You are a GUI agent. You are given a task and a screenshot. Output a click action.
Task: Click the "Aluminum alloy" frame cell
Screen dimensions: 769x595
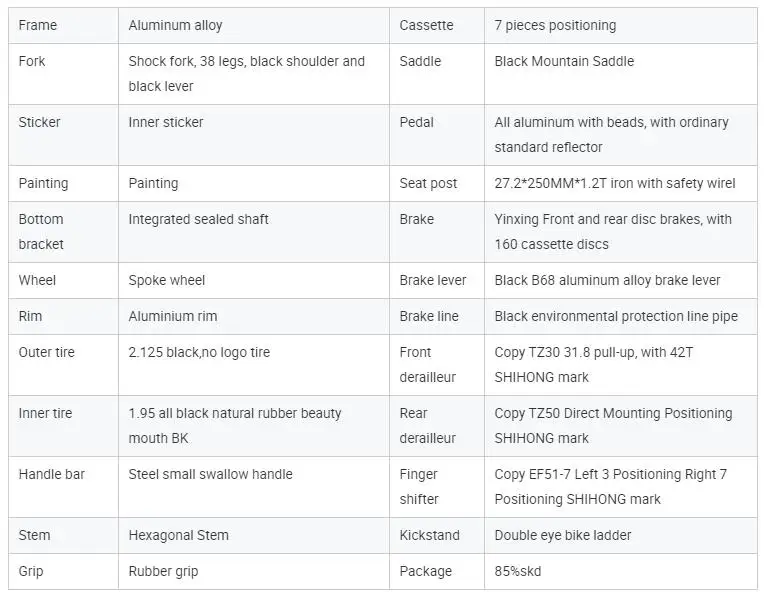click(176, 25)
